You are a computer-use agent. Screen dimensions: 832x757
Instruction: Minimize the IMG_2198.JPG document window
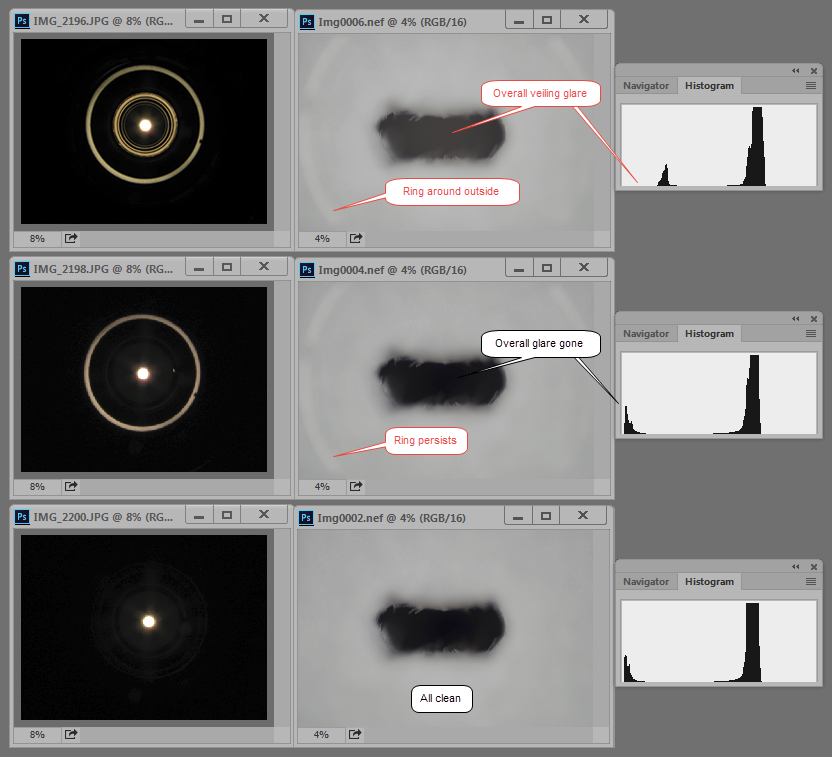point(199,267)
